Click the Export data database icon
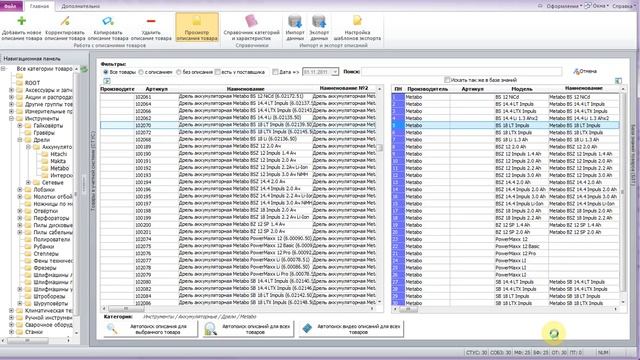The width and height of the screenshot is (640, 360). [319, 21]
